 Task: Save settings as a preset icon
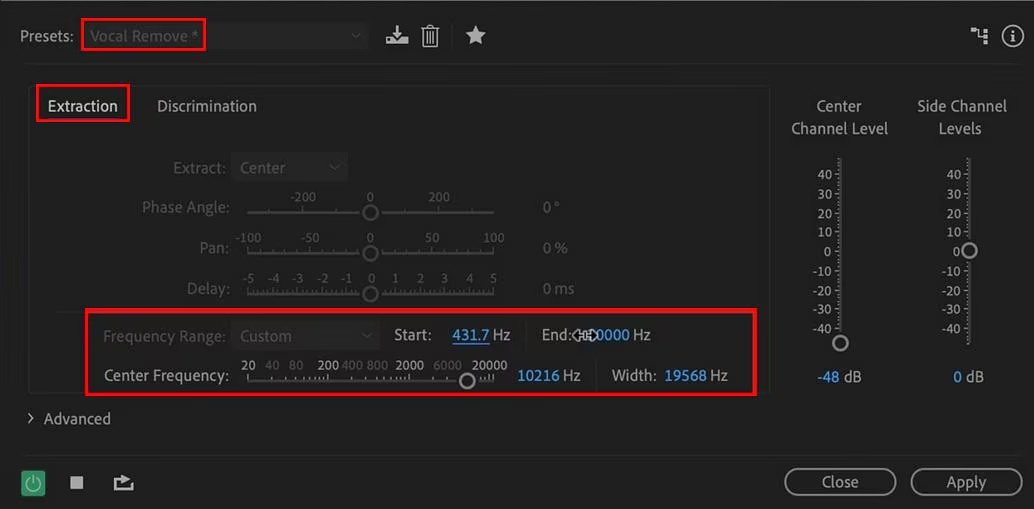point(396,35)
